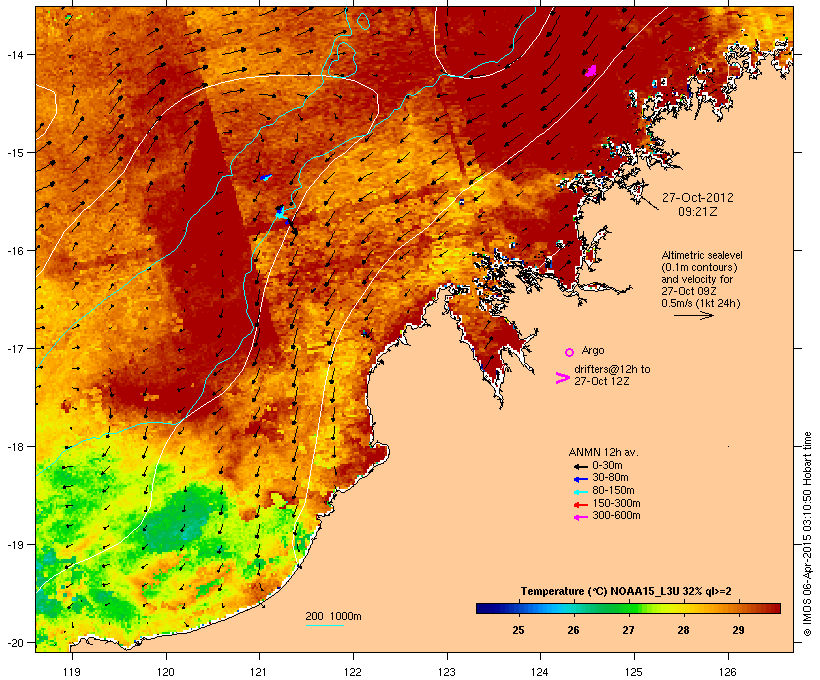The image size is (820, 680).
Task: Click the '80-150m' depth label
Action: click(613, 491)
